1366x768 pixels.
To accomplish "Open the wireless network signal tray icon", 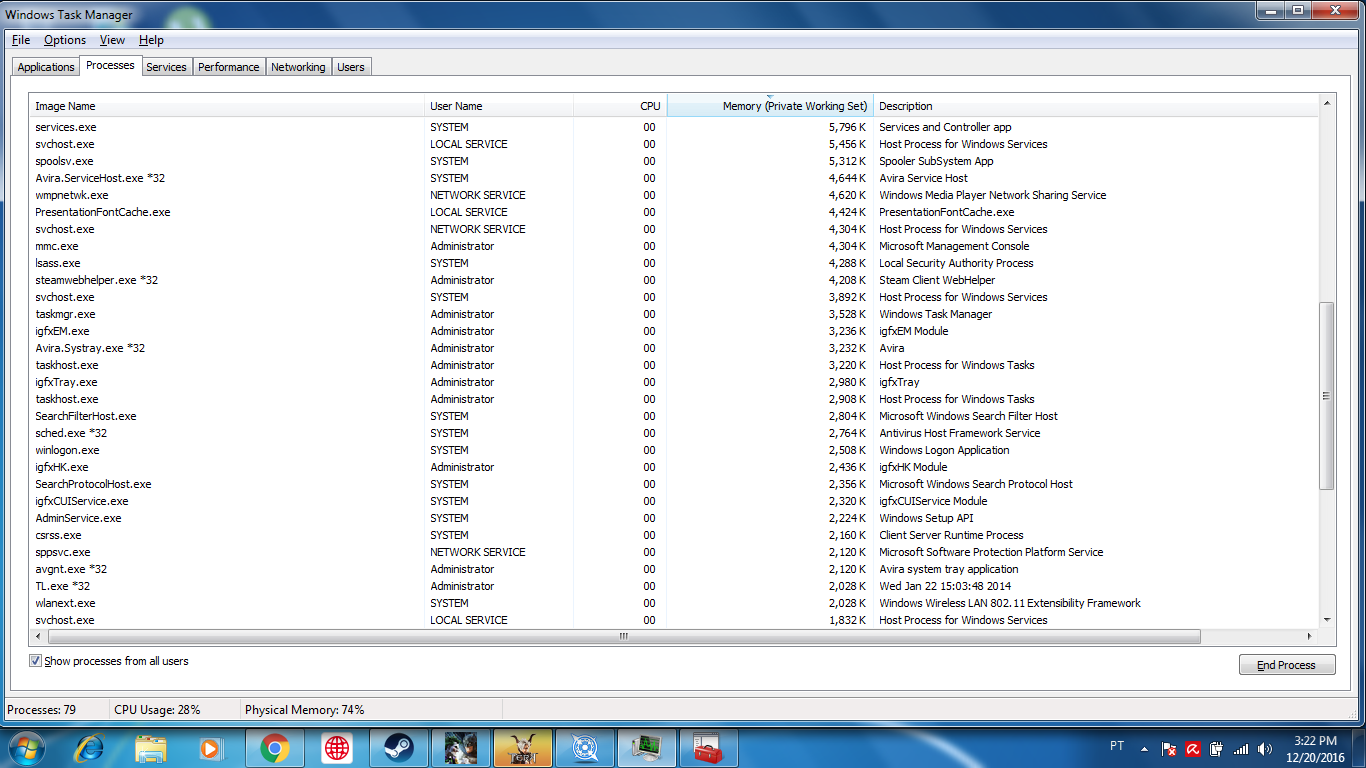I will pos(1241,748).
